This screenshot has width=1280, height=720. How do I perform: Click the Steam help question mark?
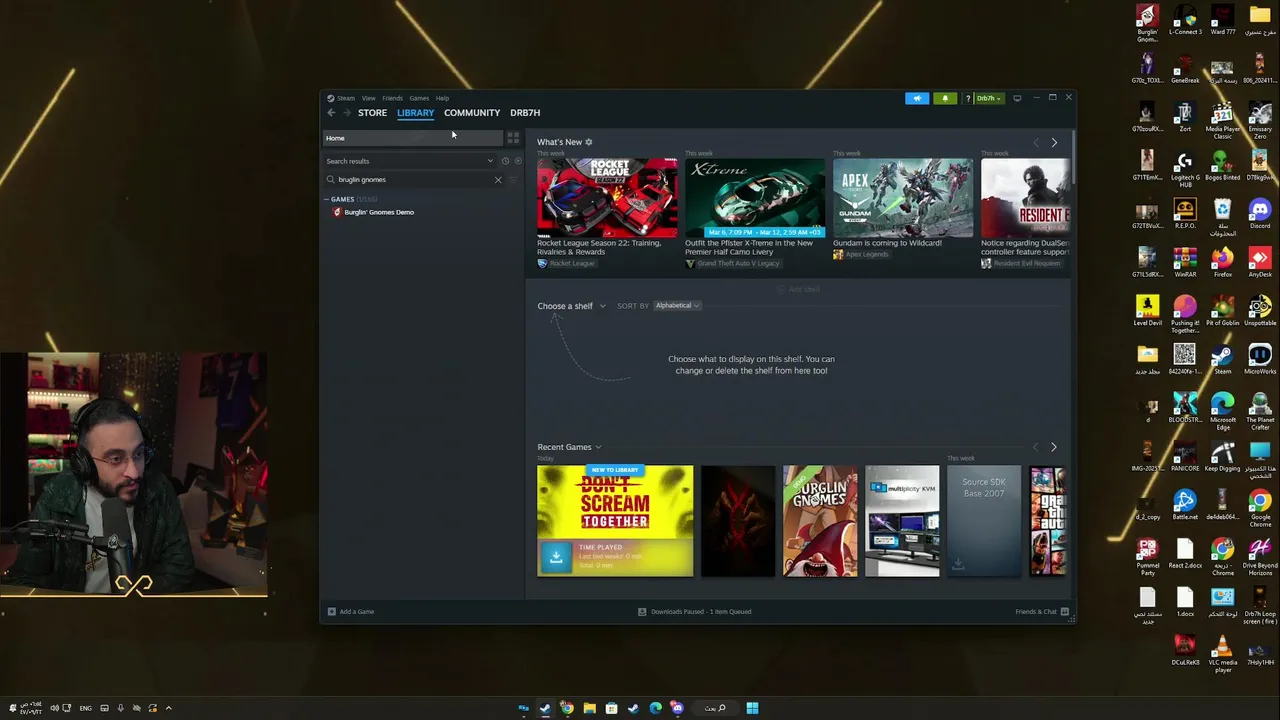click(x=967, y=98)
